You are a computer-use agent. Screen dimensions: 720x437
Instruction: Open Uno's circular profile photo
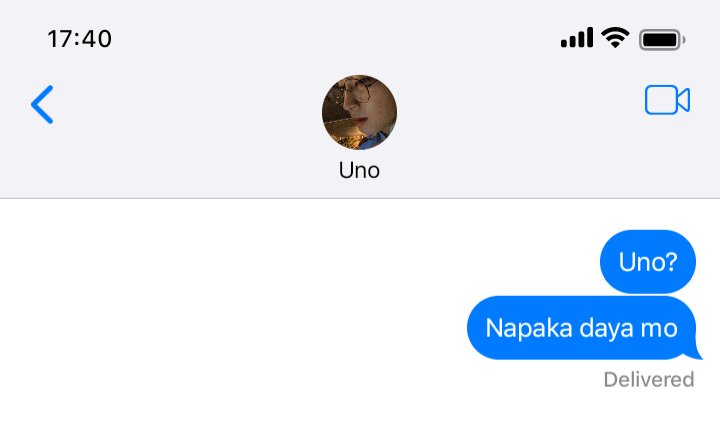pos(359,112)
